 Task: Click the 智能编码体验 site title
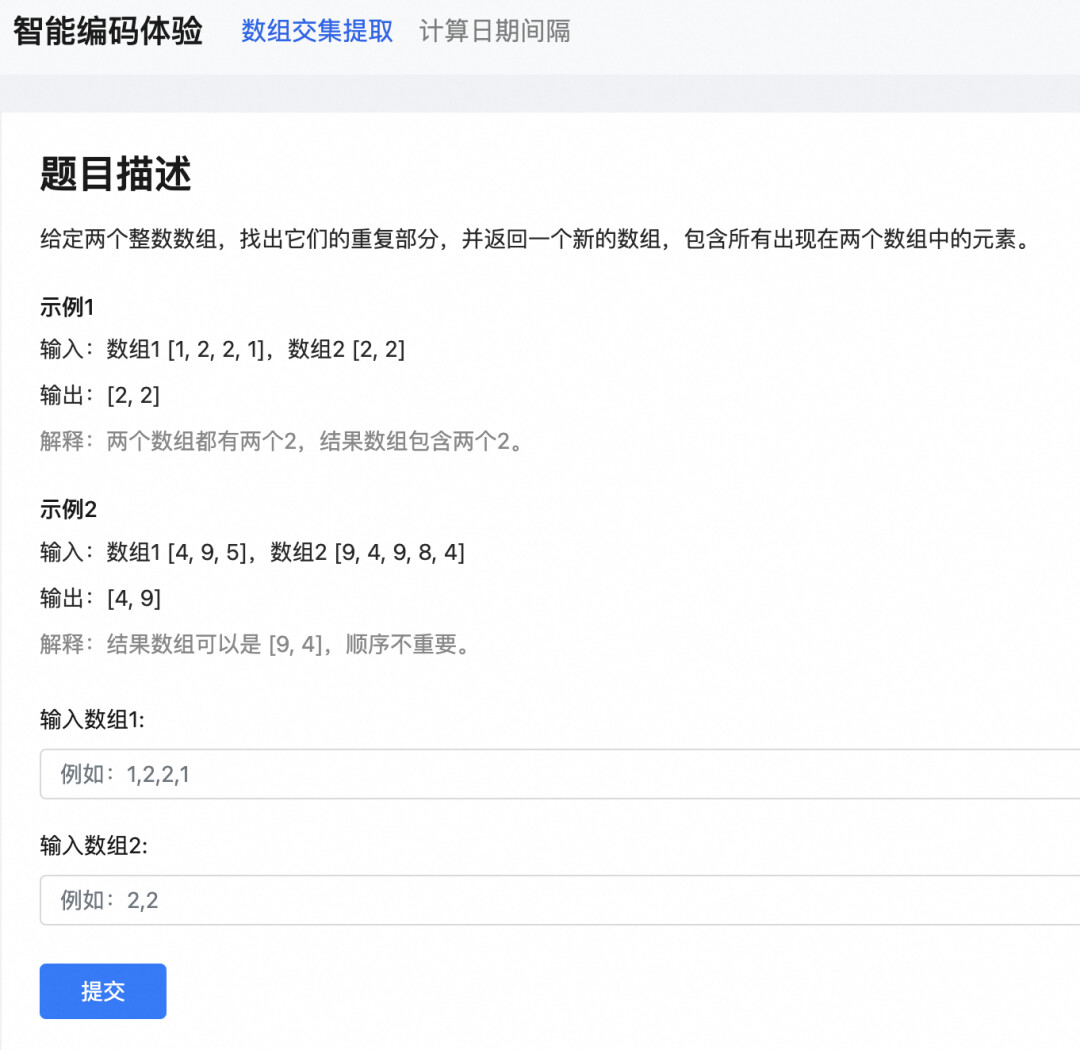108,31
